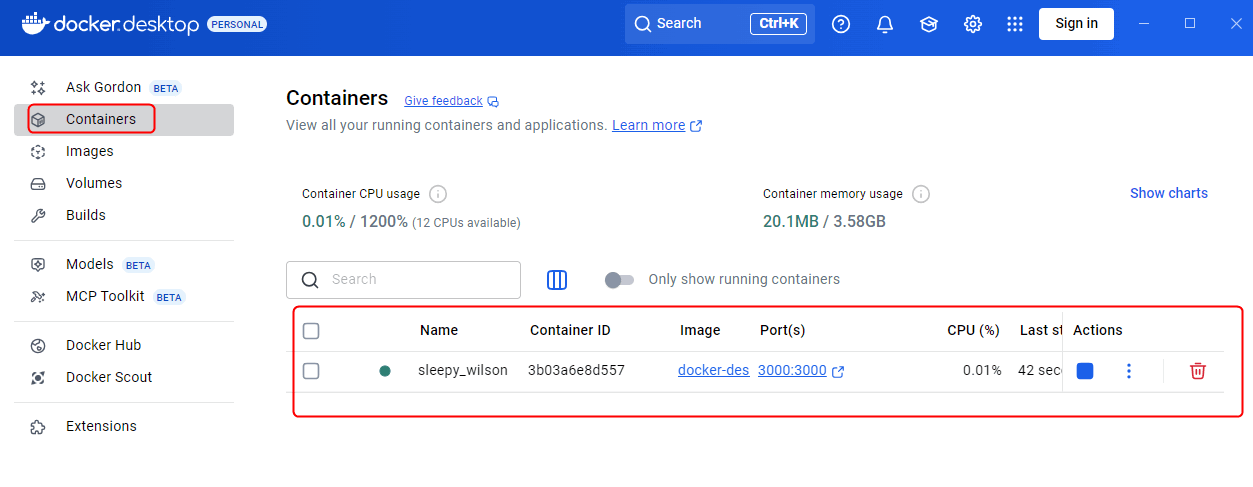Expand charts with Show charts
This screenshot has width=1253, height=487.
1168,193
